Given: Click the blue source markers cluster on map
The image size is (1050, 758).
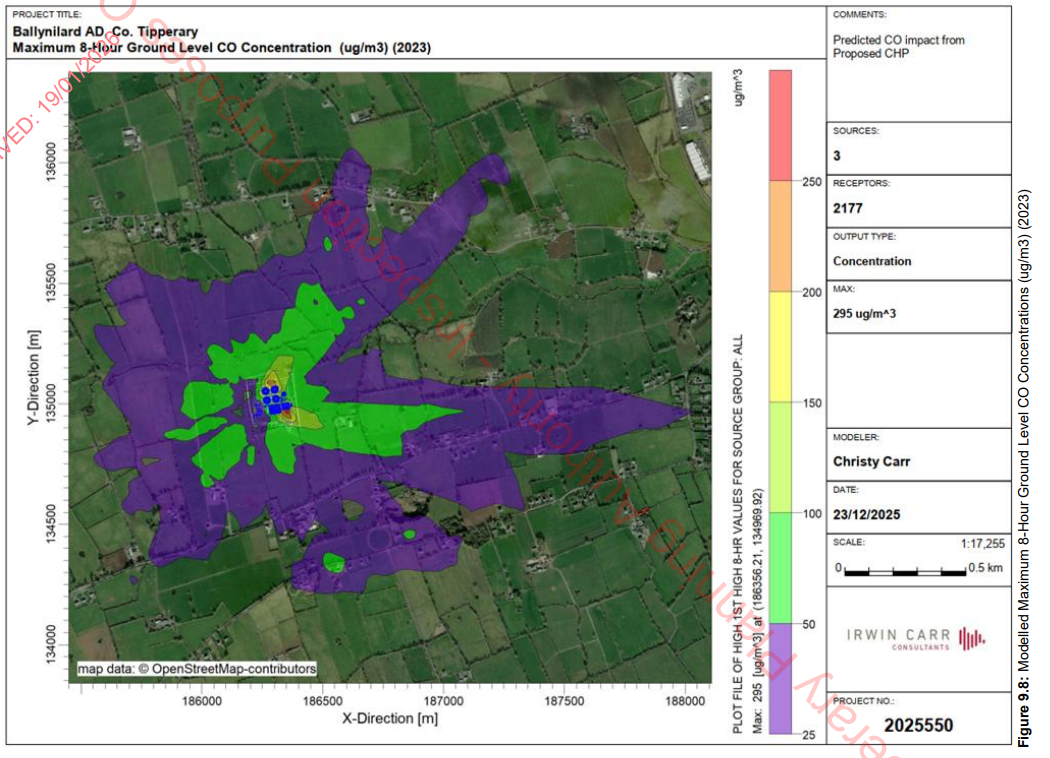Looking at the screenshot, I should [274, 398].
